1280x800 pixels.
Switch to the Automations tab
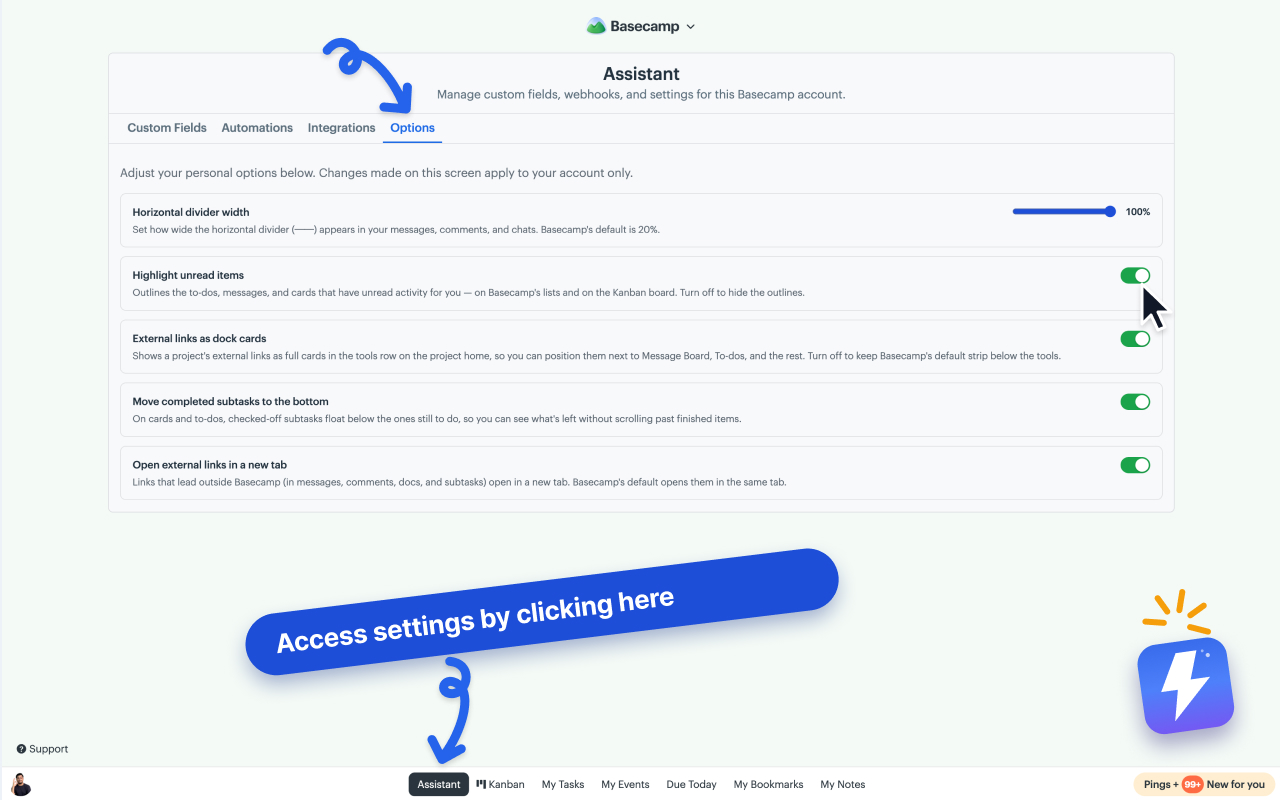pyautogui.click(x=257, y=128)
